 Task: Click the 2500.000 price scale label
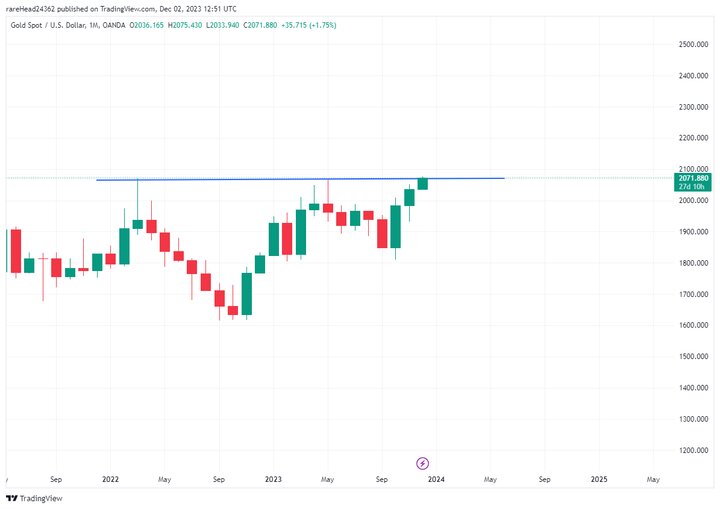[692, 45]
